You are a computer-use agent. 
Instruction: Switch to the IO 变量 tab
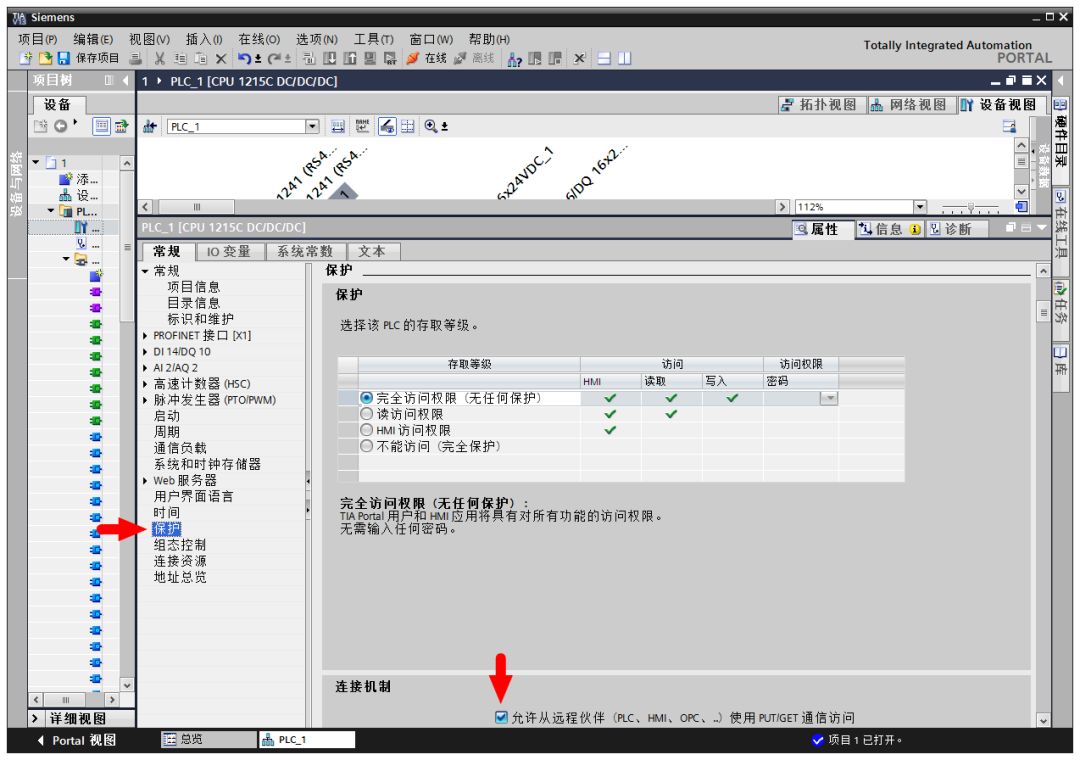click(x=229, y=251)
